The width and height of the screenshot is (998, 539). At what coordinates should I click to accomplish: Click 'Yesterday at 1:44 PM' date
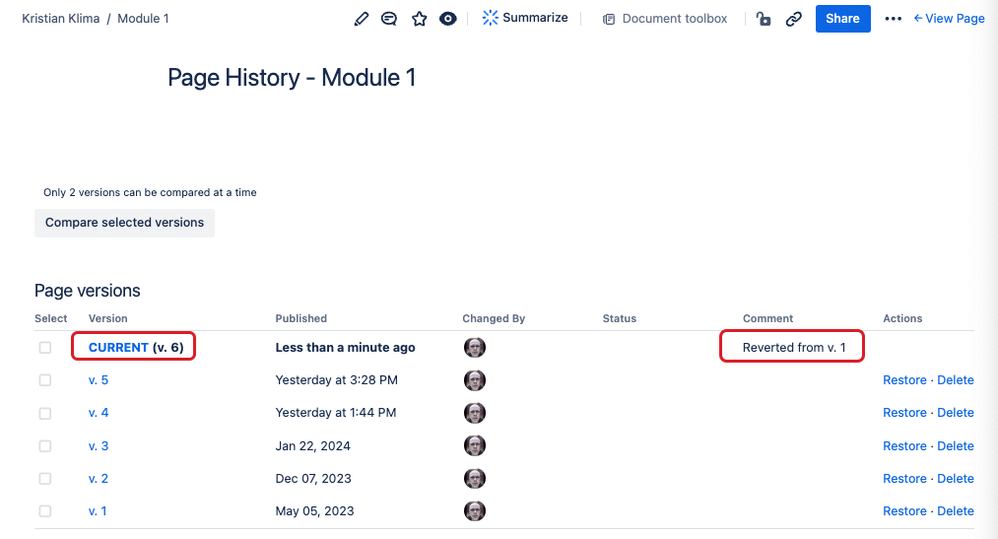point(335,412)
